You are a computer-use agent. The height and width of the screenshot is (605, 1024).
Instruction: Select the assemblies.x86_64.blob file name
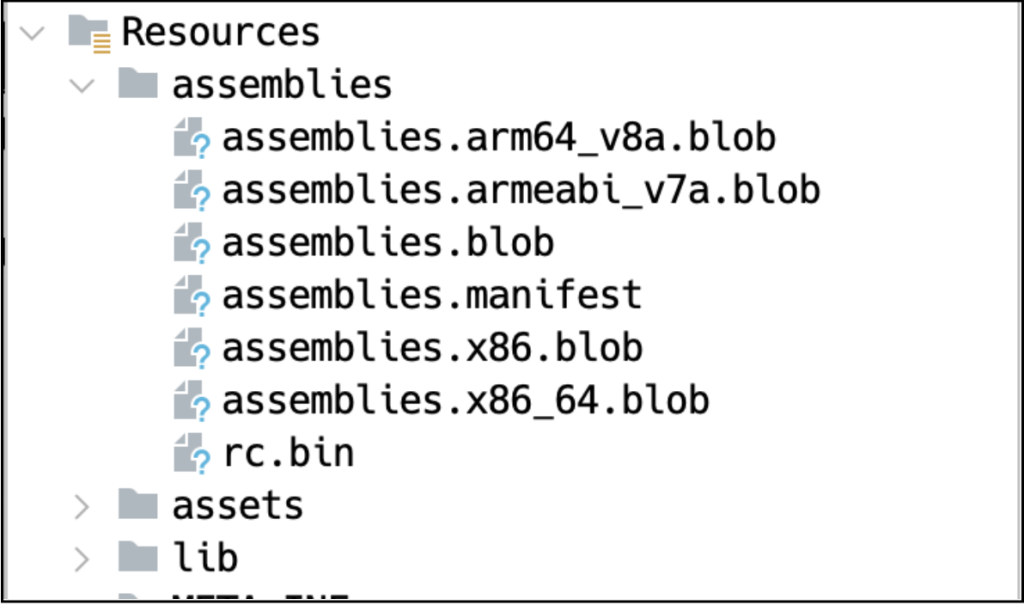[x=465, y=400]
